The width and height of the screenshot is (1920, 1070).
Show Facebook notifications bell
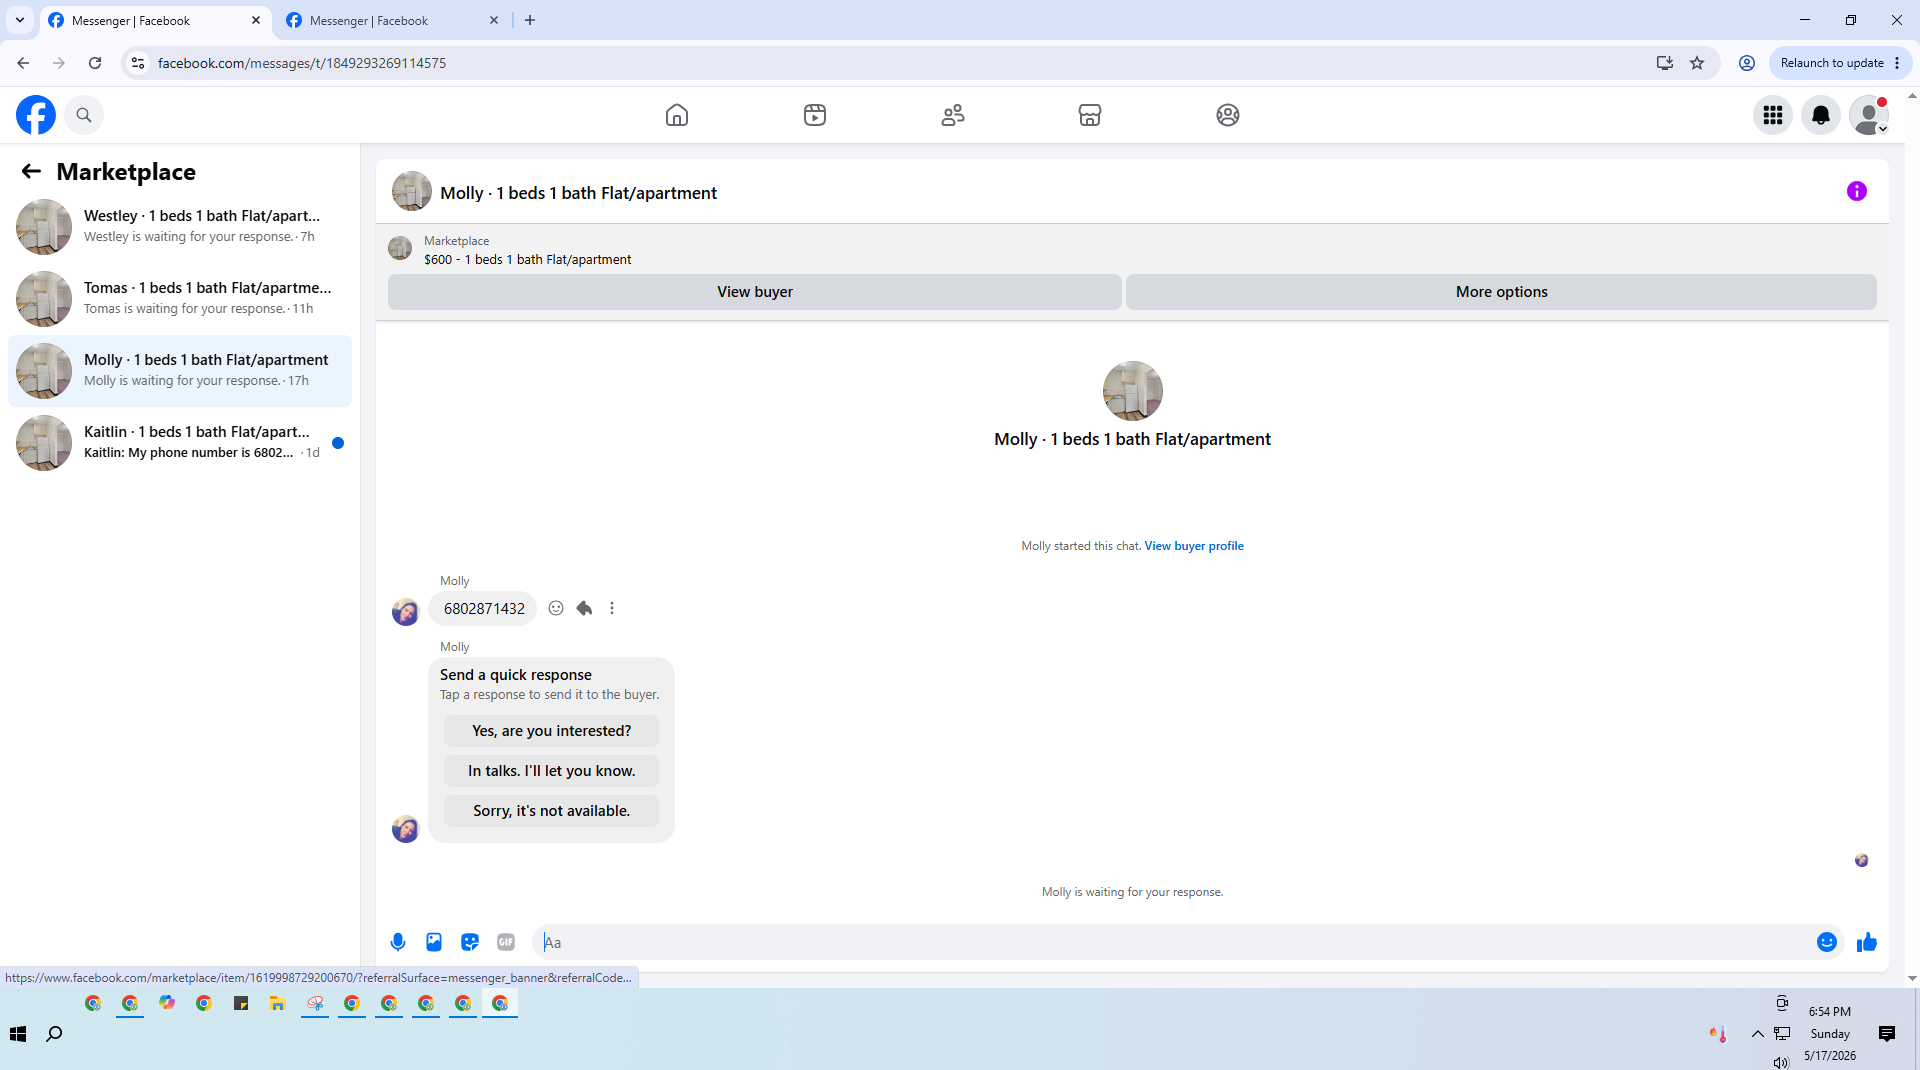[1821, 115]
